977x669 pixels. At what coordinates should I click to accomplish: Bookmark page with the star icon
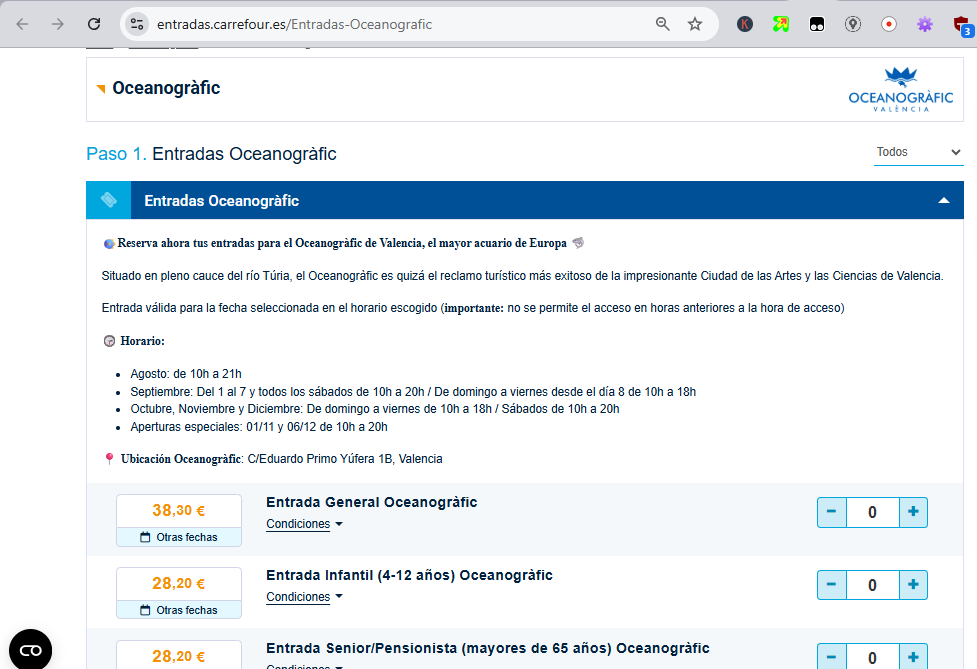(695, 24)
